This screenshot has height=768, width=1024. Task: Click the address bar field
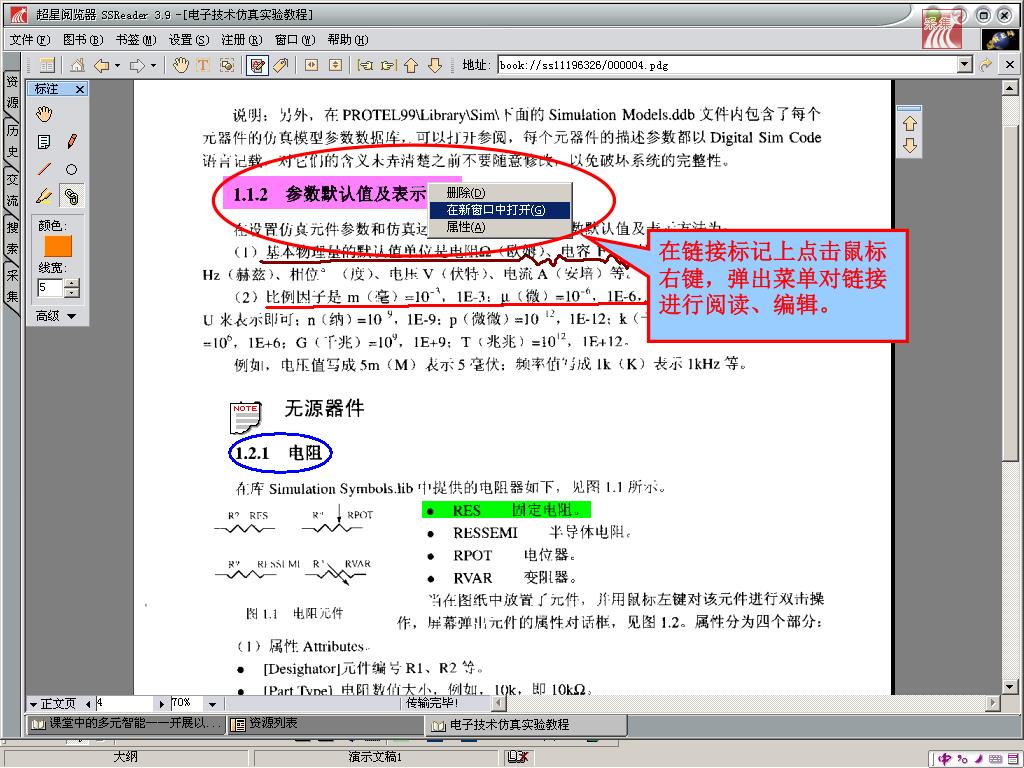728,65
